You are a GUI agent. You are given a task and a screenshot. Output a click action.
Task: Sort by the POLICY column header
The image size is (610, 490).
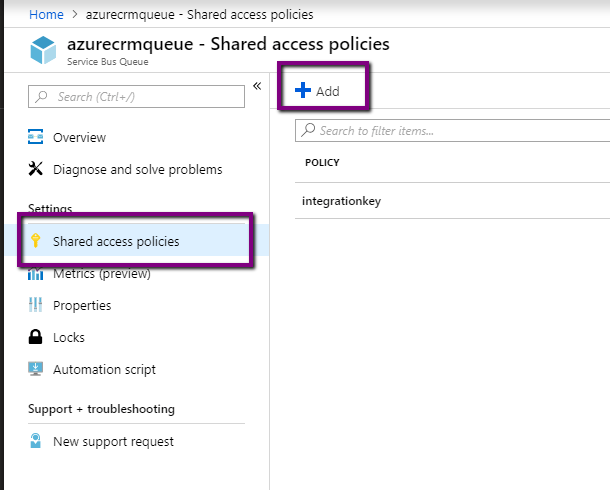(x=321, y=162)
